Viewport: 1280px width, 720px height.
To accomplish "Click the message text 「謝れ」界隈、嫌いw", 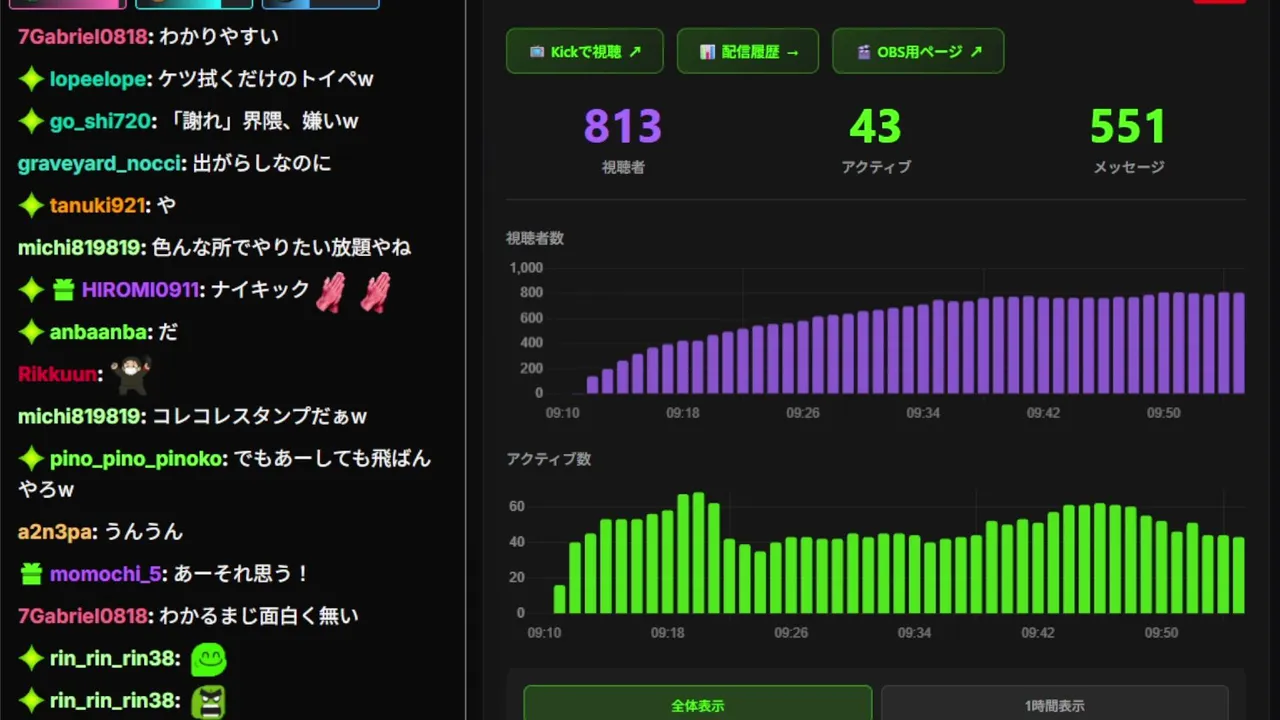I will 260,121.
